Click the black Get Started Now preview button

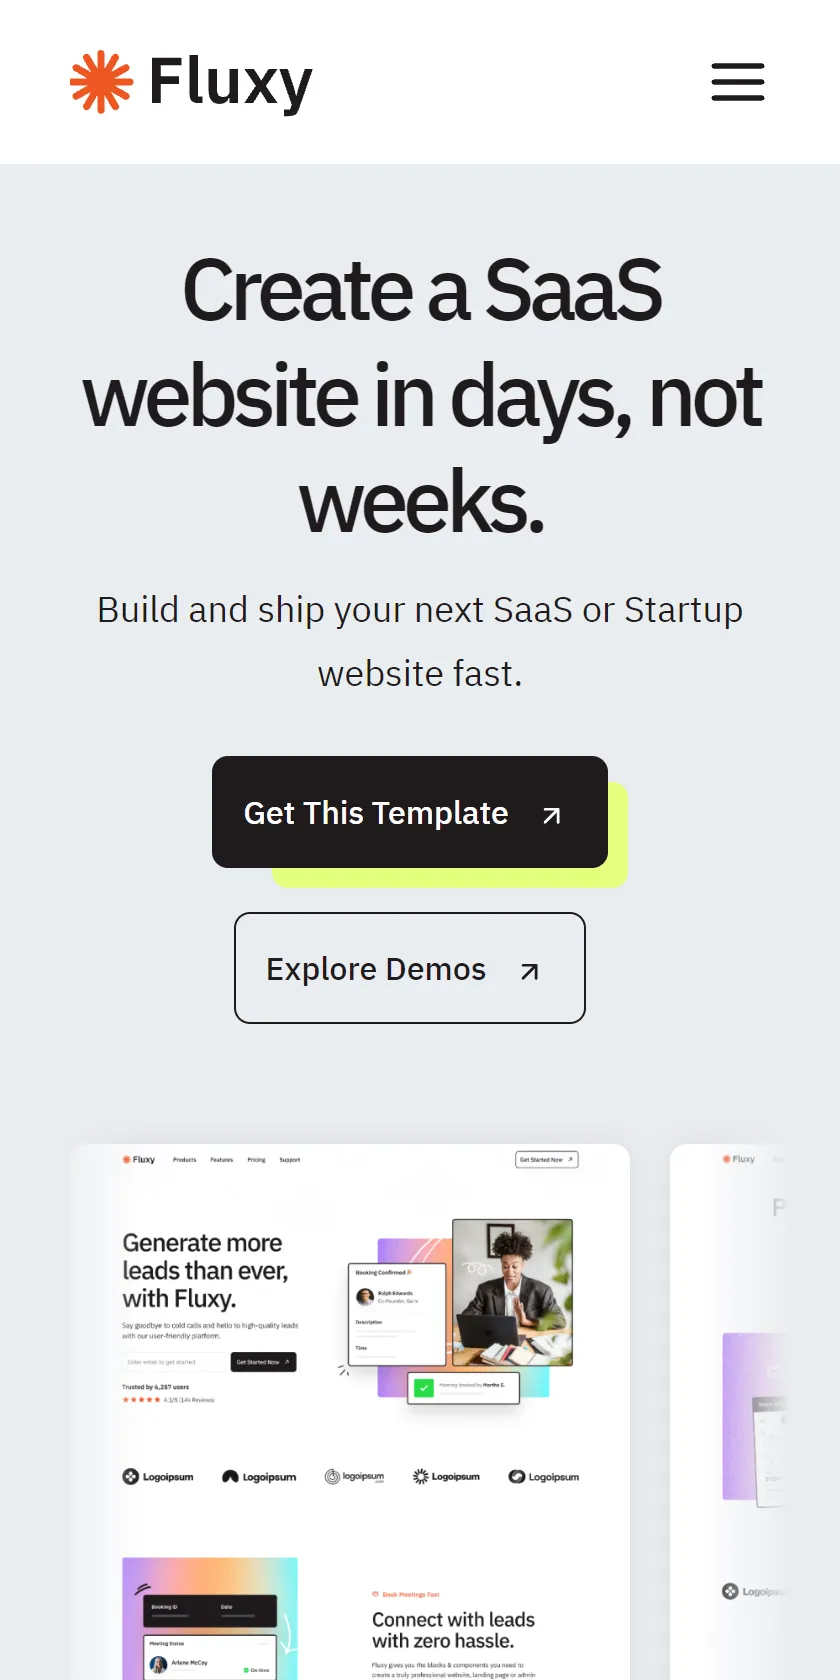pyautogui.click(x=263, y=1362)
